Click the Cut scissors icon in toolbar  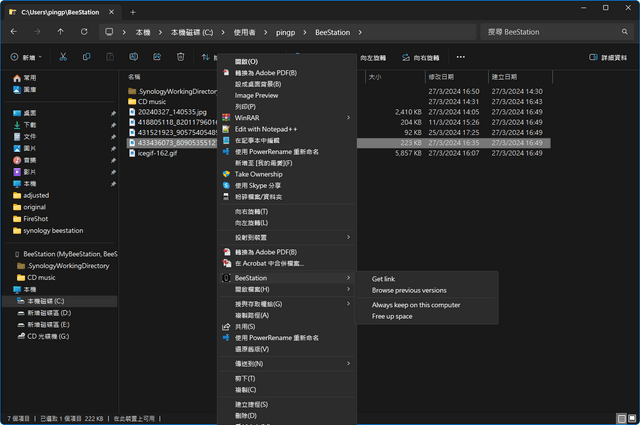pyautogui.click(x=63, y=57)
